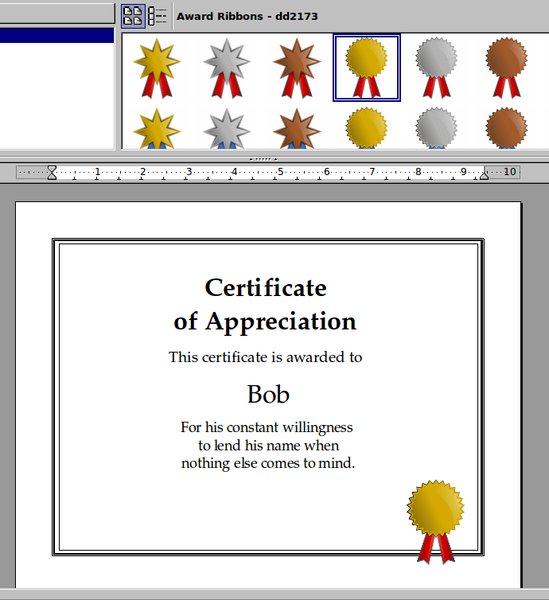Pick the bronze star ribbon with blue tails
The height and width of the screenshot is (600, 549).
point(297,128)
